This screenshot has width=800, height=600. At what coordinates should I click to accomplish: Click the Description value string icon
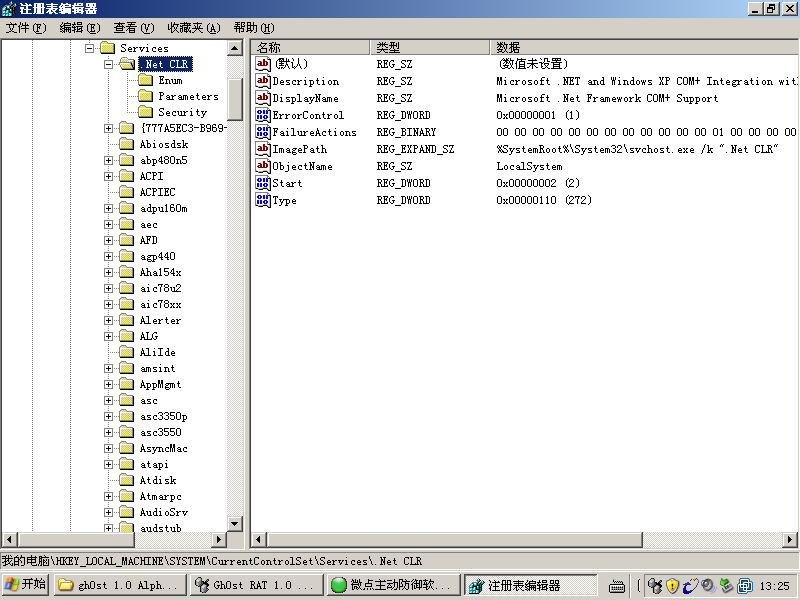pyautogui.click(x=263, y=81)
